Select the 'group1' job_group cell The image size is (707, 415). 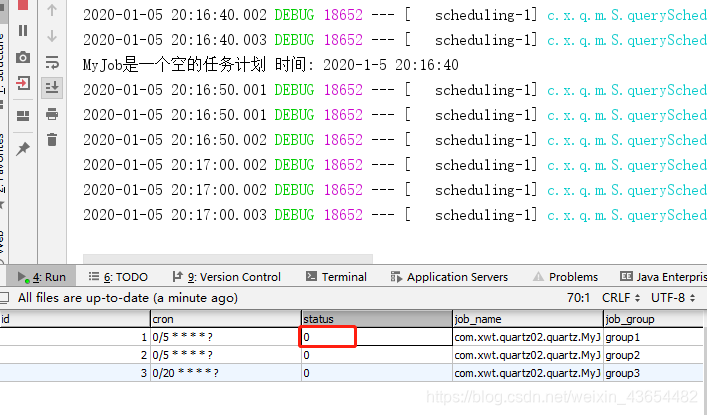[653, 337]
